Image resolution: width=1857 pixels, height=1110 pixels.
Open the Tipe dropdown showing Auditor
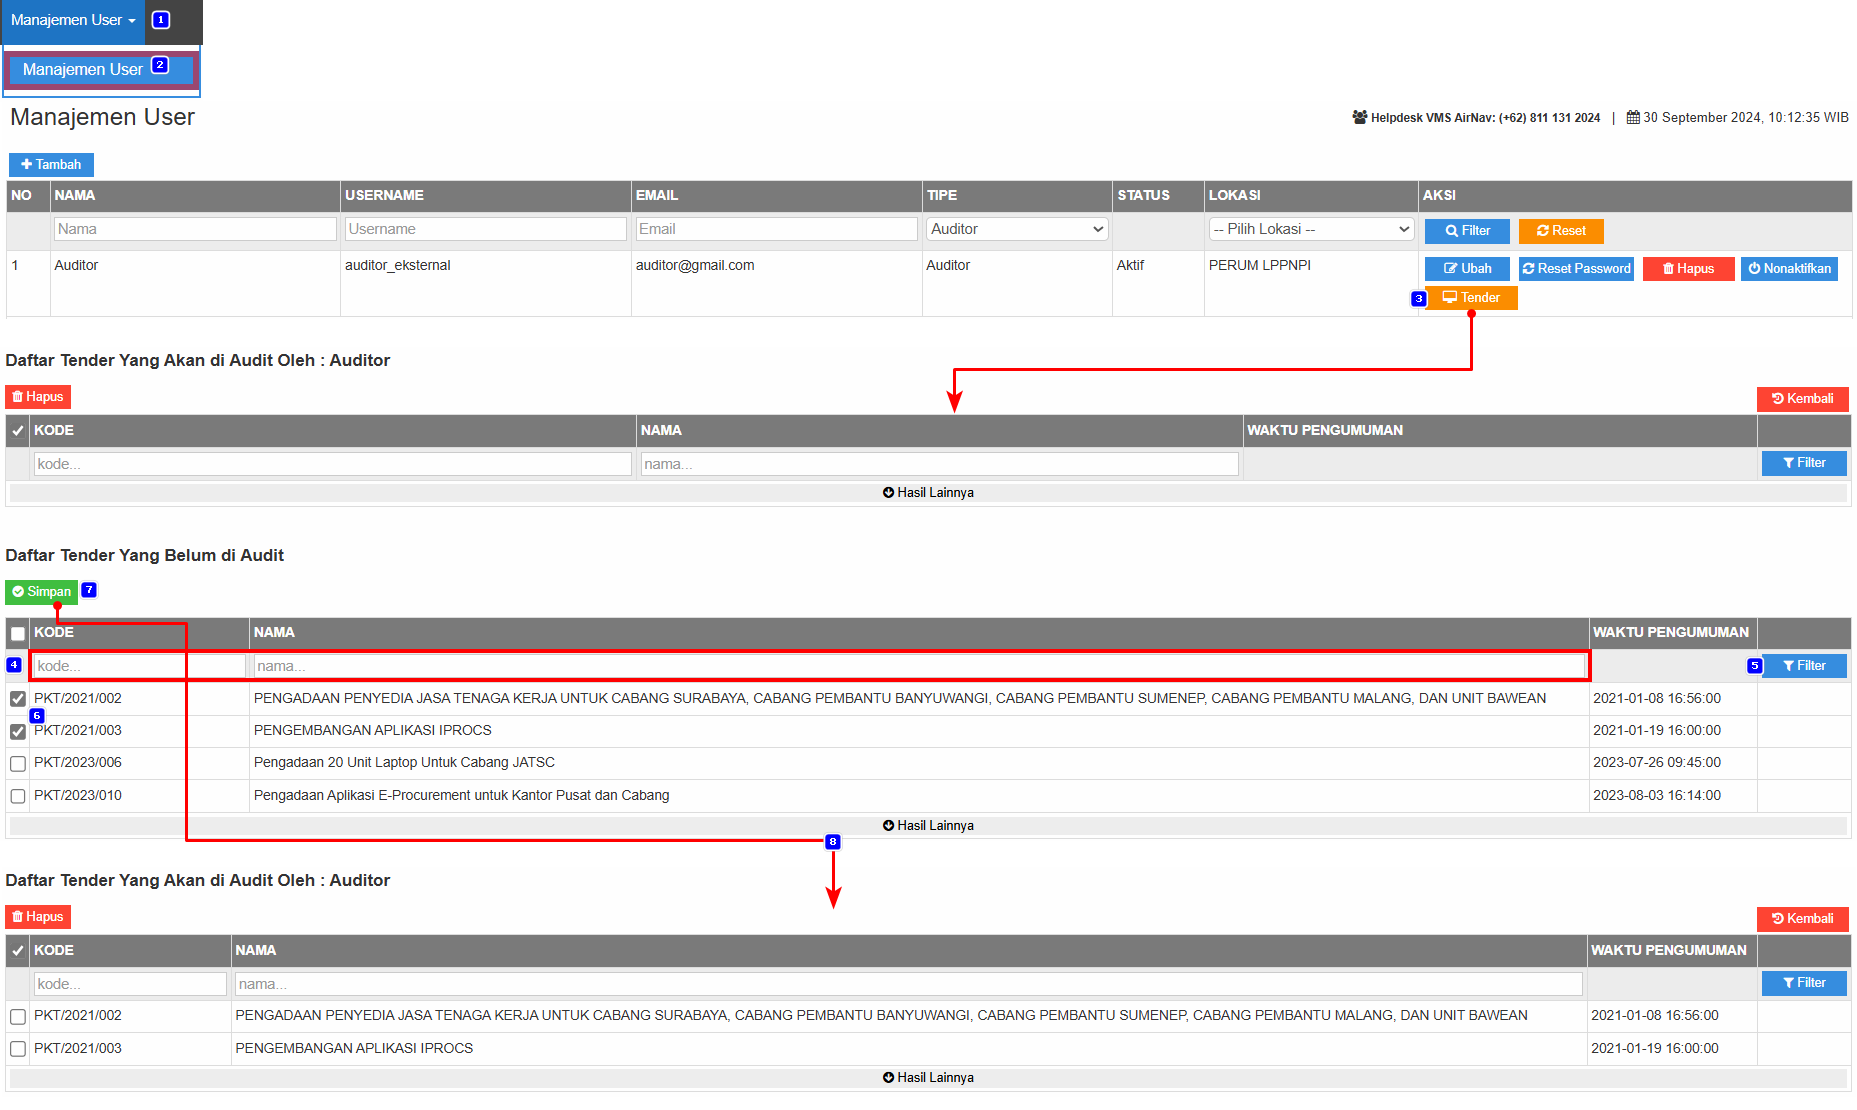coord(1017,229)
